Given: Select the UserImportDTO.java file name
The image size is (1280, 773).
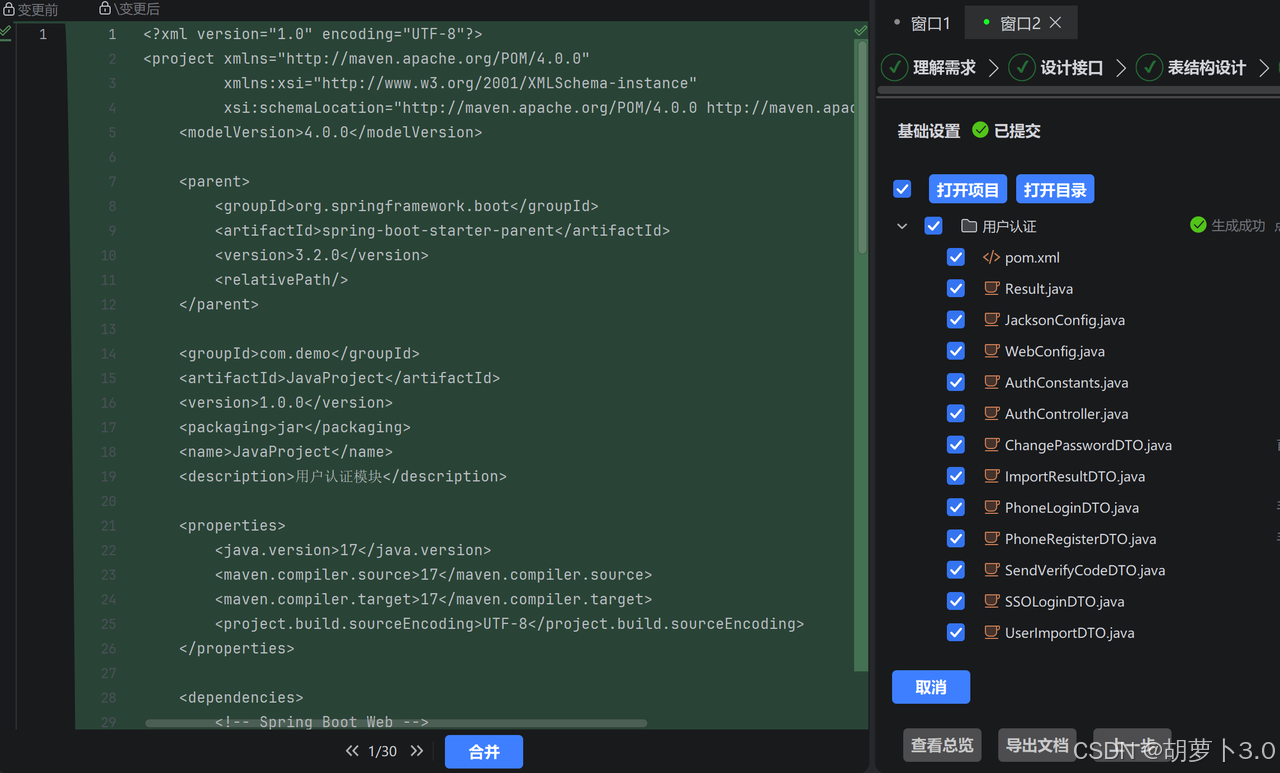Looking at the screenshot, I should (1069, 632).
